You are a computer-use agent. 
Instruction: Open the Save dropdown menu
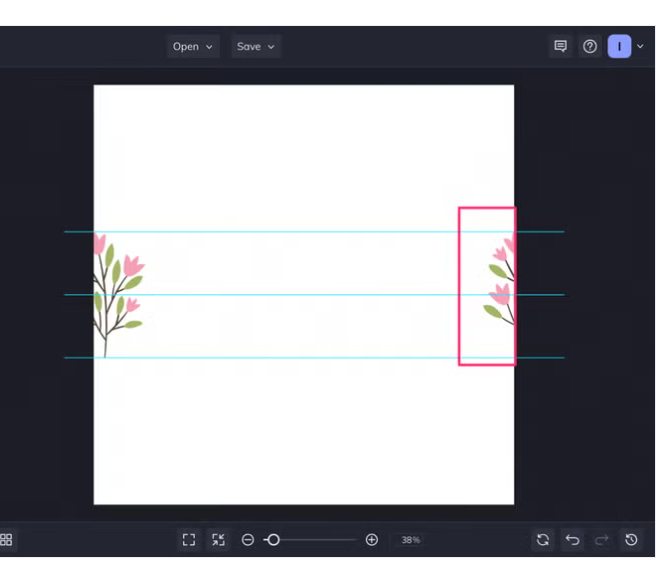click(x=256, y=46)
